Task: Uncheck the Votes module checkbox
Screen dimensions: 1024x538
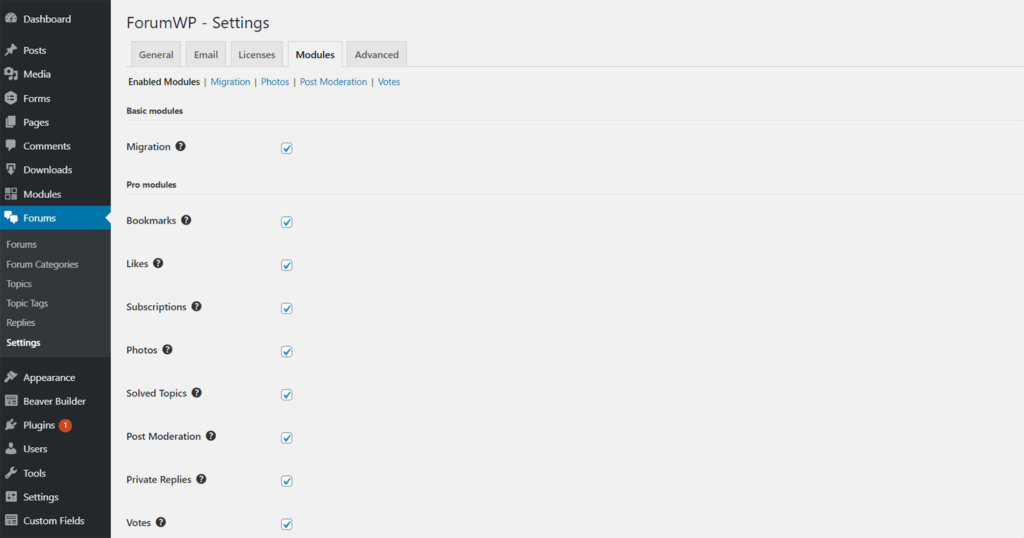Action: (287, 524)
